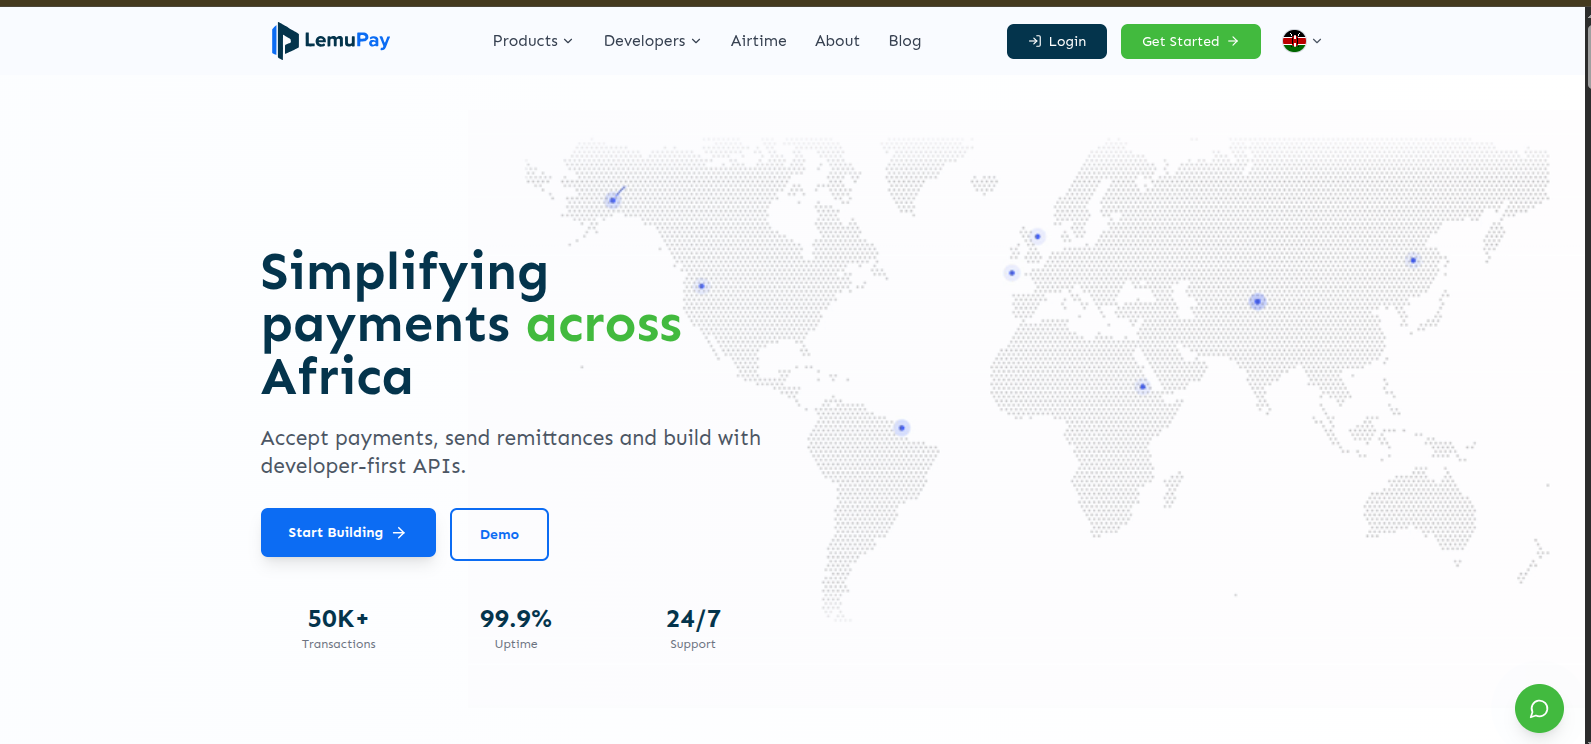Click the Login button

(x=1056, y=41)
